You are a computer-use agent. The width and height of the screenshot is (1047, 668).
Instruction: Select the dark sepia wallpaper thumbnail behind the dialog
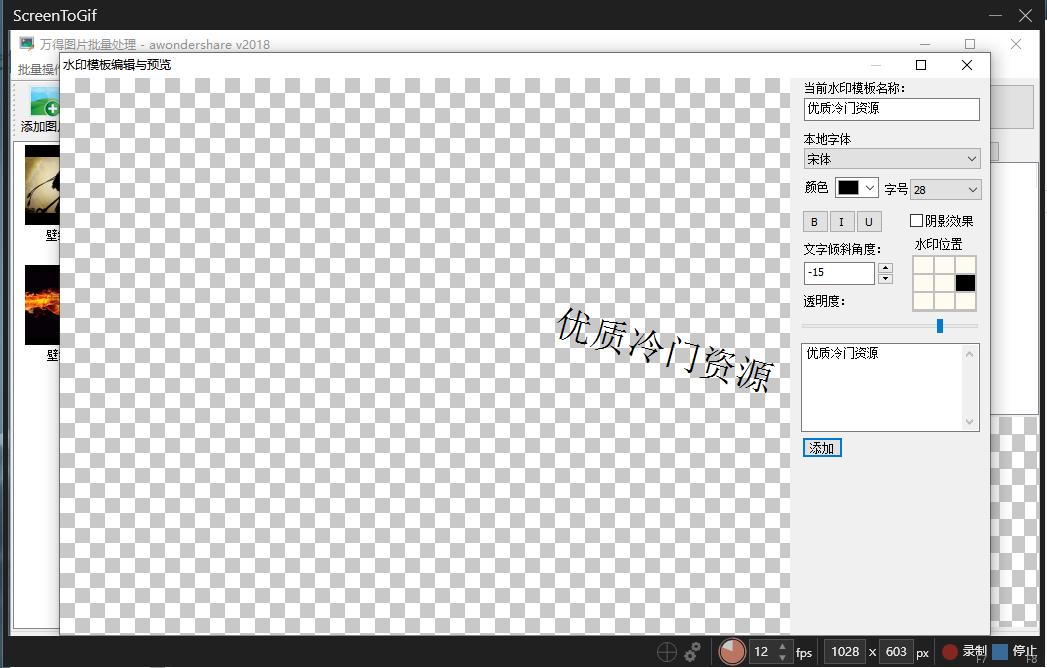click(42, 184)
